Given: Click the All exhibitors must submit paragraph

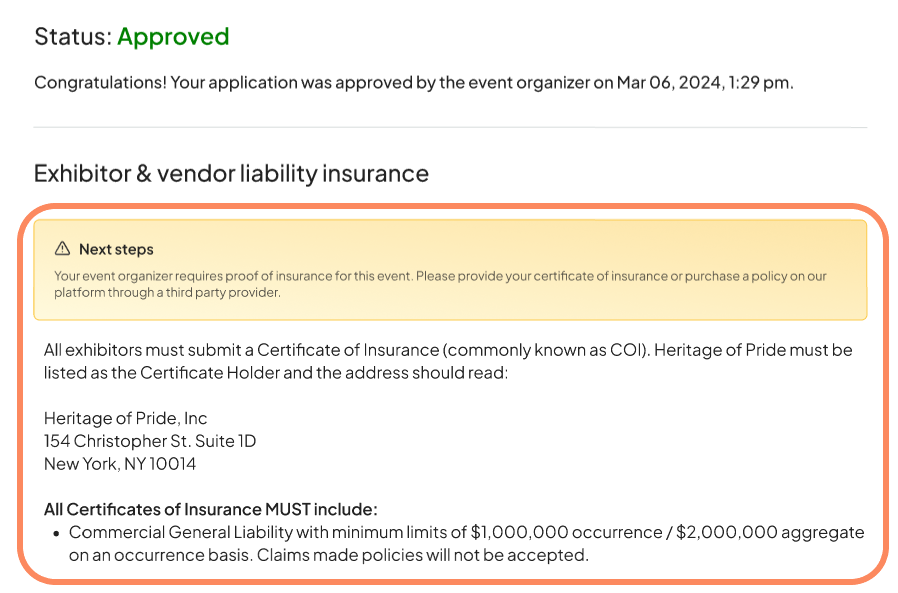Looking at the screenshot, I should click(x=447, y=350).
